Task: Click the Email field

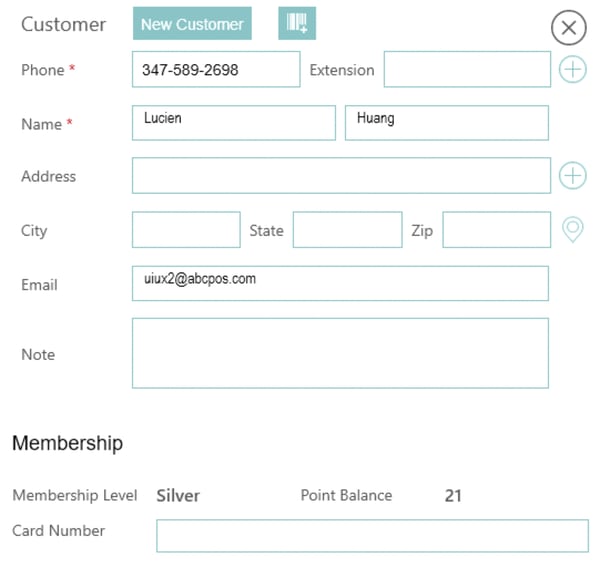Action: (340, 284)
